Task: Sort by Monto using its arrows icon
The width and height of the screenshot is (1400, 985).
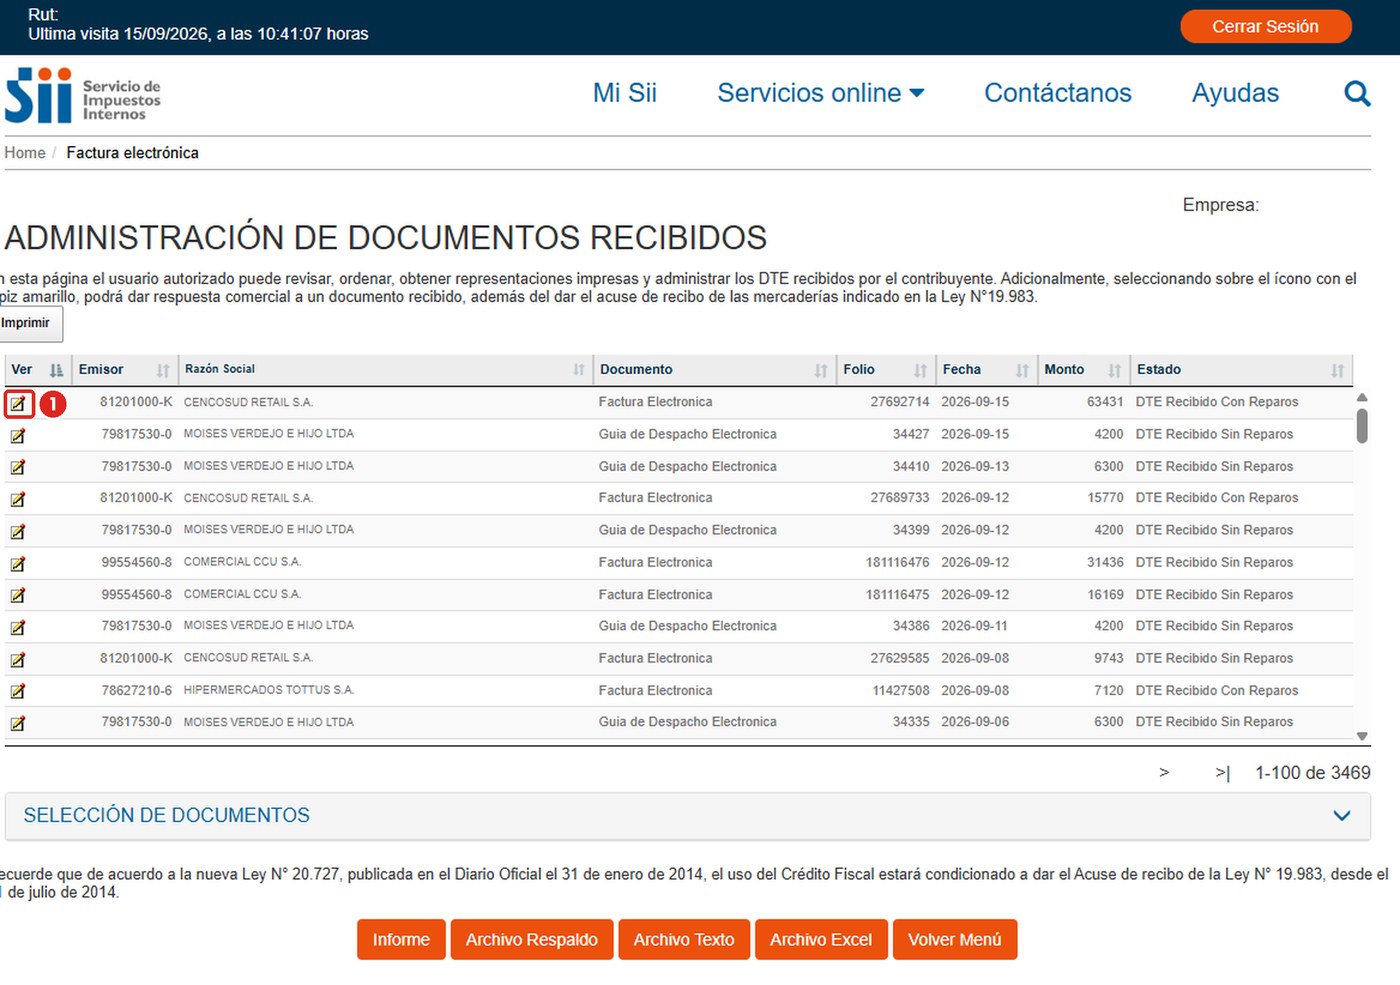Action: (1115, 370)
